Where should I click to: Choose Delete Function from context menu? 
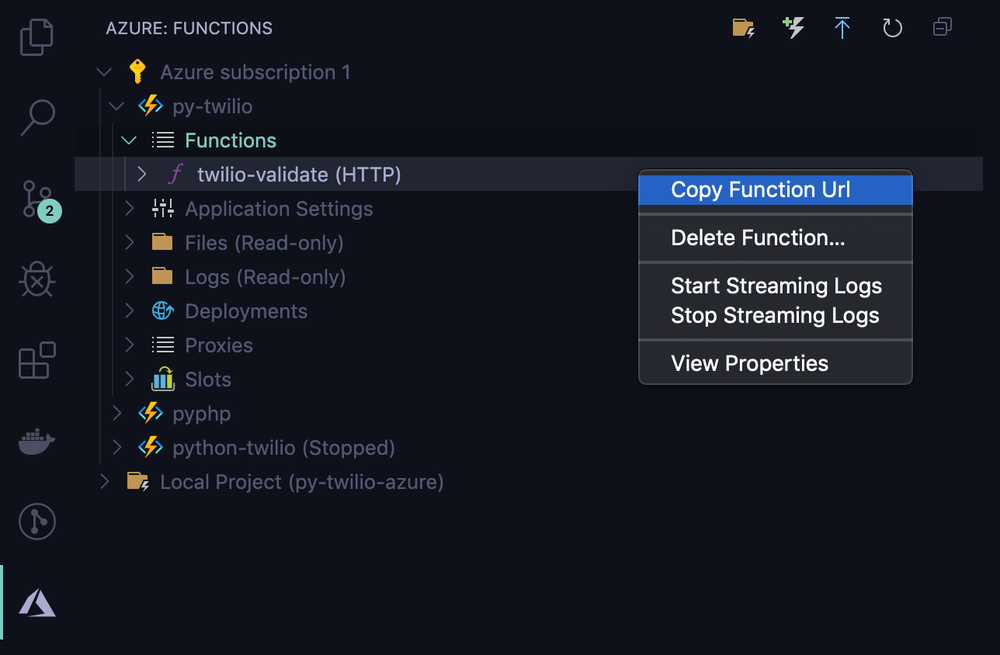(x=775, y=238)
